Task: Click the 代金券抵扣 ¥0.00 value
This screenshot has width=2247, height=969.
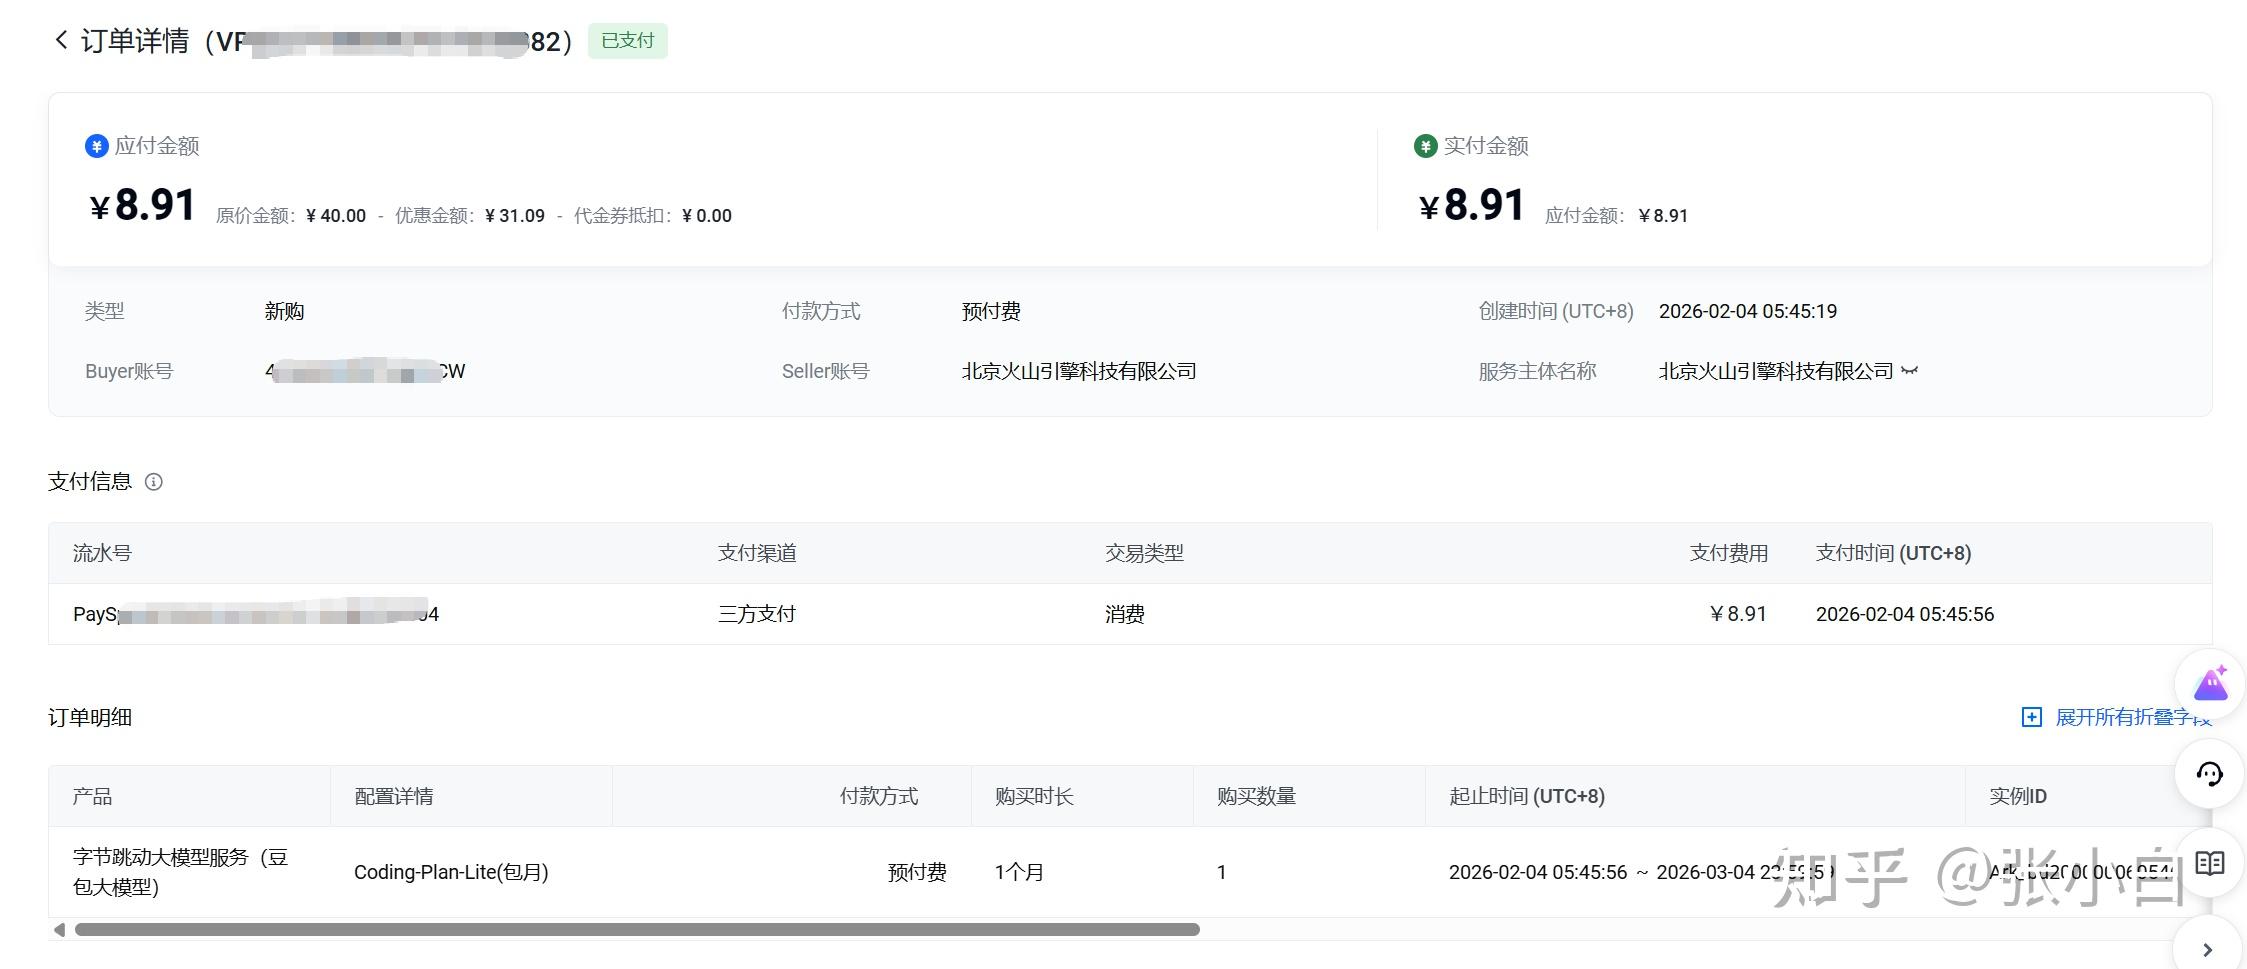Action: click(x=707, y=216)
